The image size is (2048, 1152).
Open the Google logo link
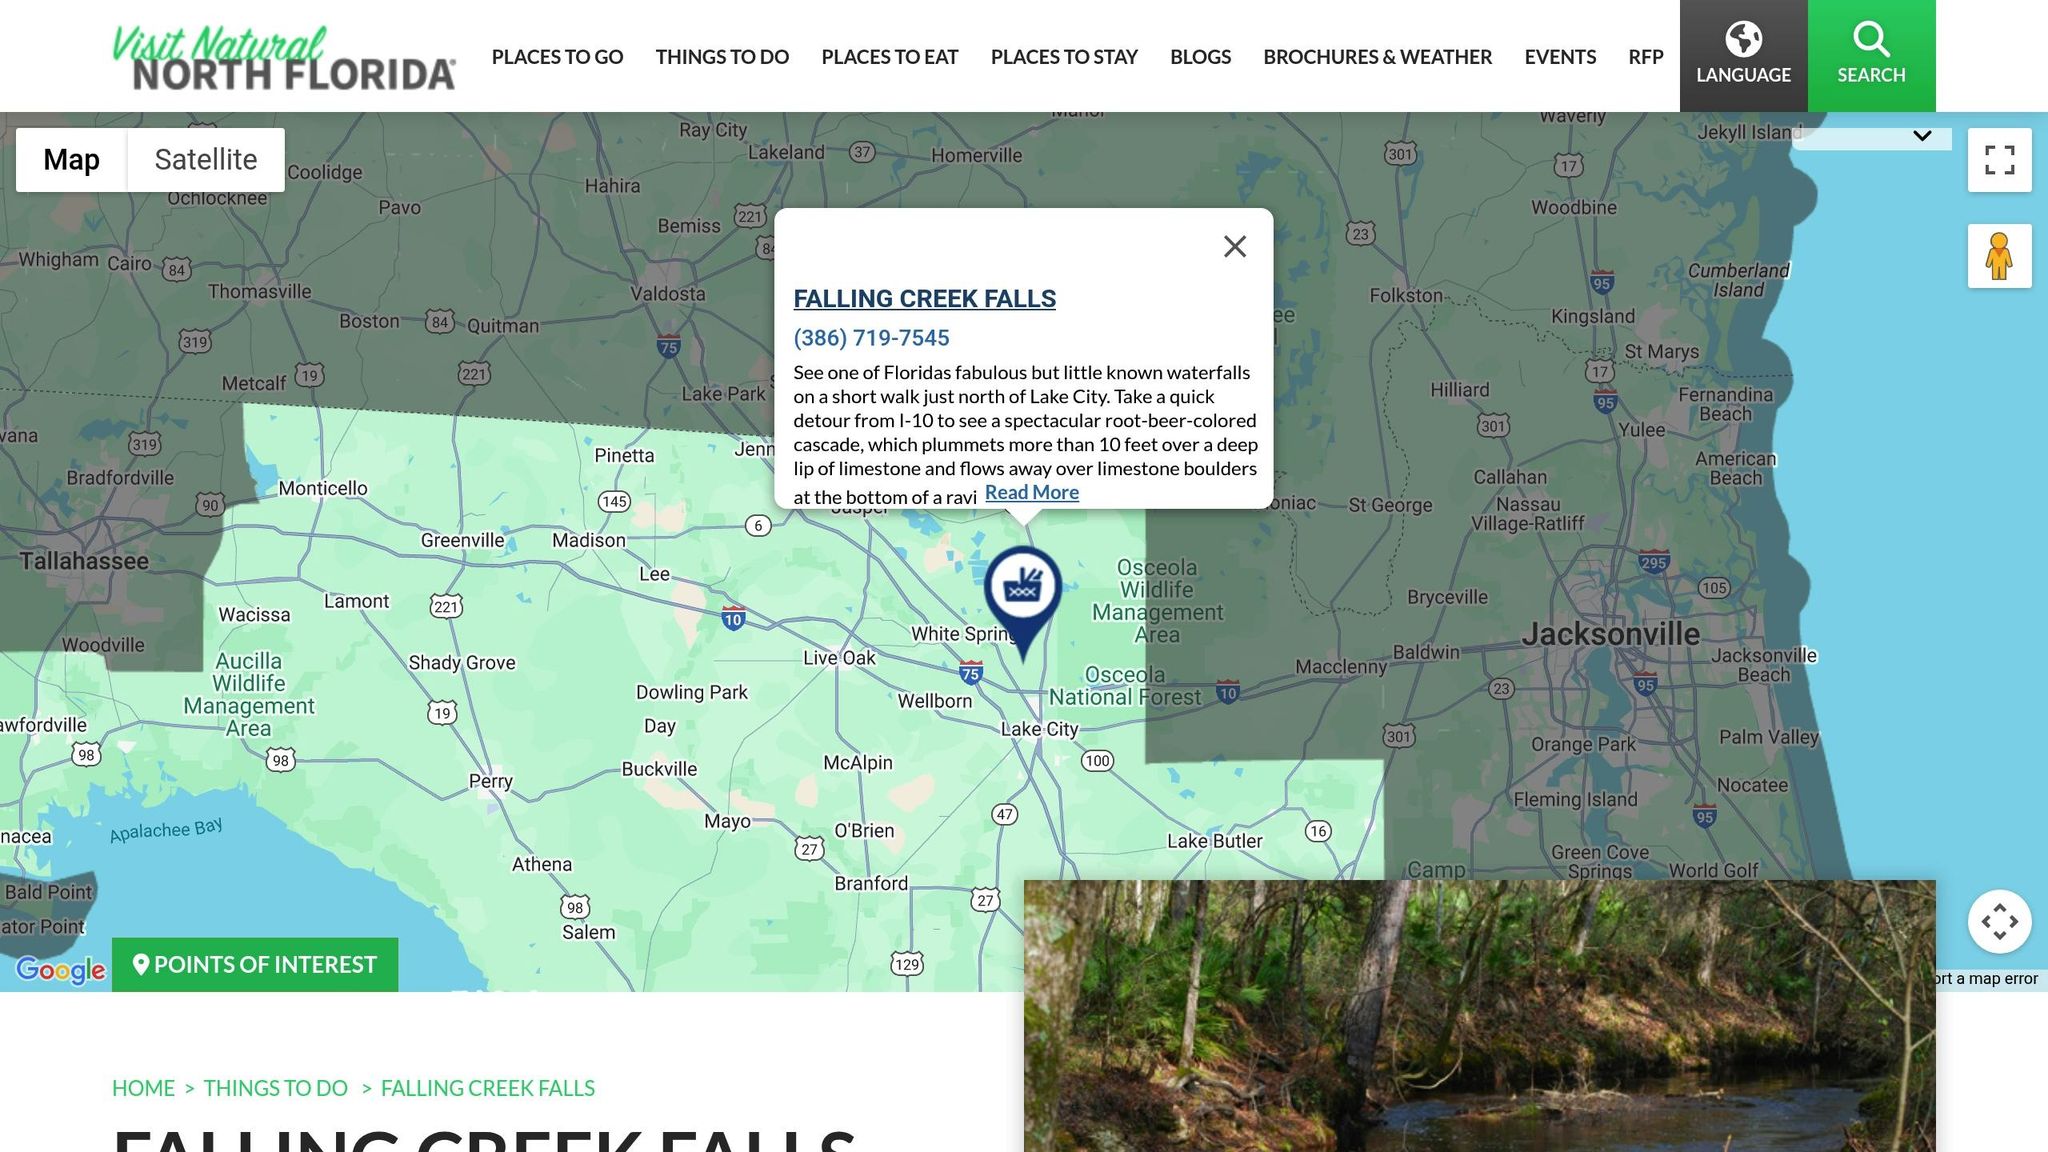tap(61, 969)
